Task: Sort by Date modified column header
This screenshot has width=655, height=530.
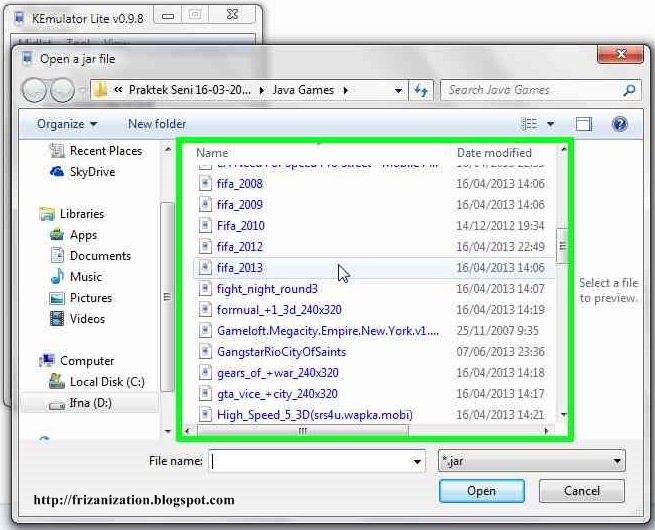Action: coord(494,153)
